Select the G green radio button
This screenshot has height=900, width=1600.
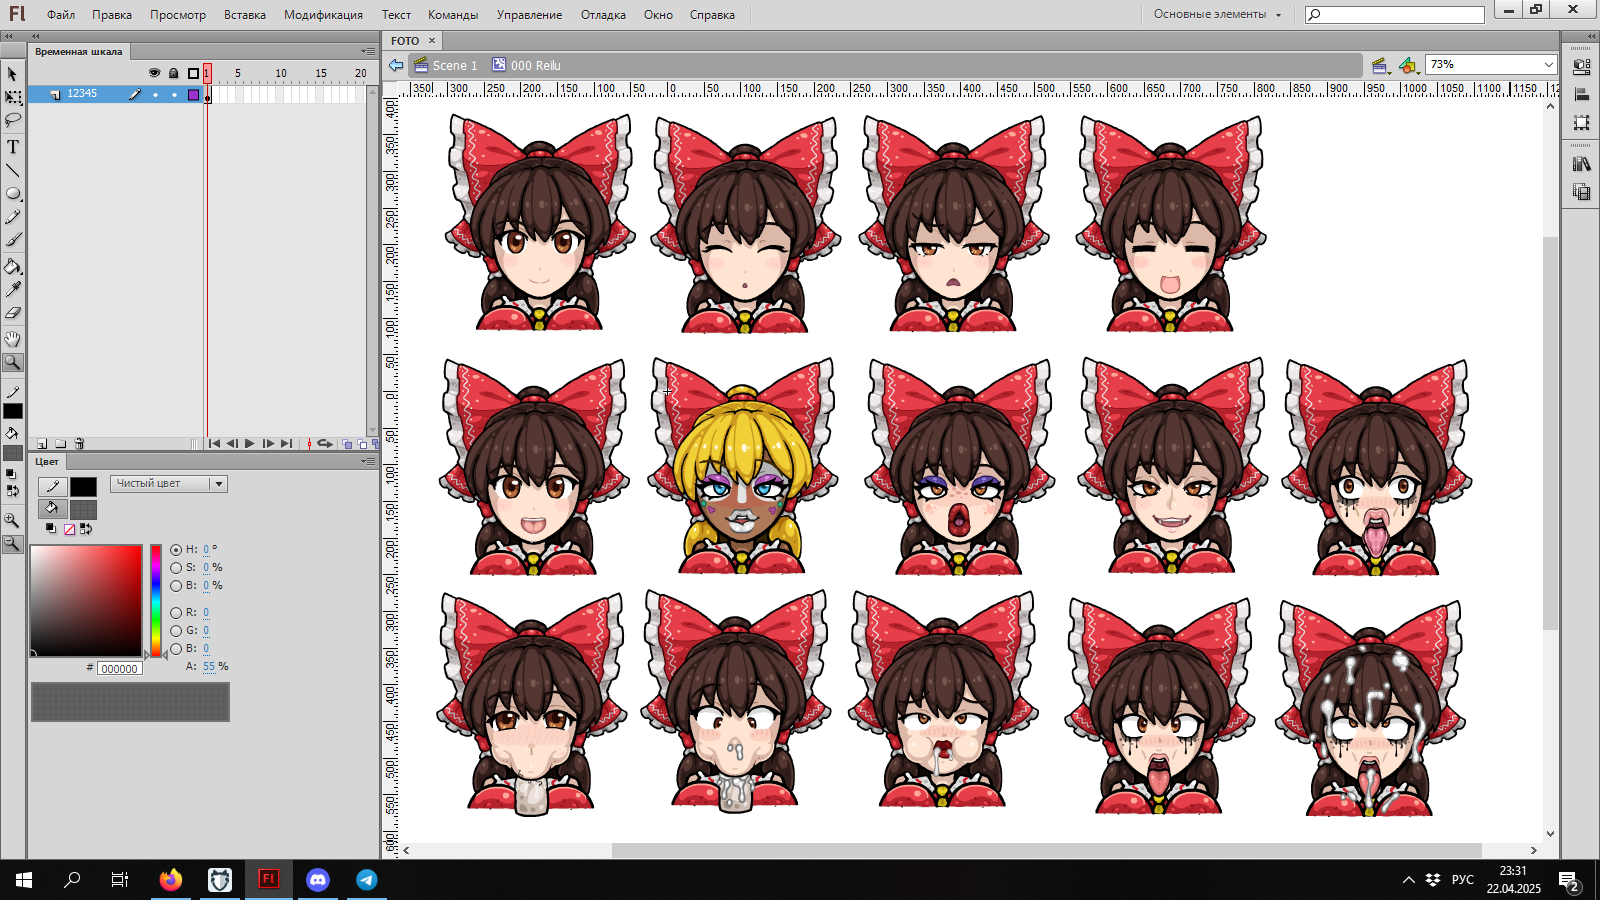click(x=176, y=631)
